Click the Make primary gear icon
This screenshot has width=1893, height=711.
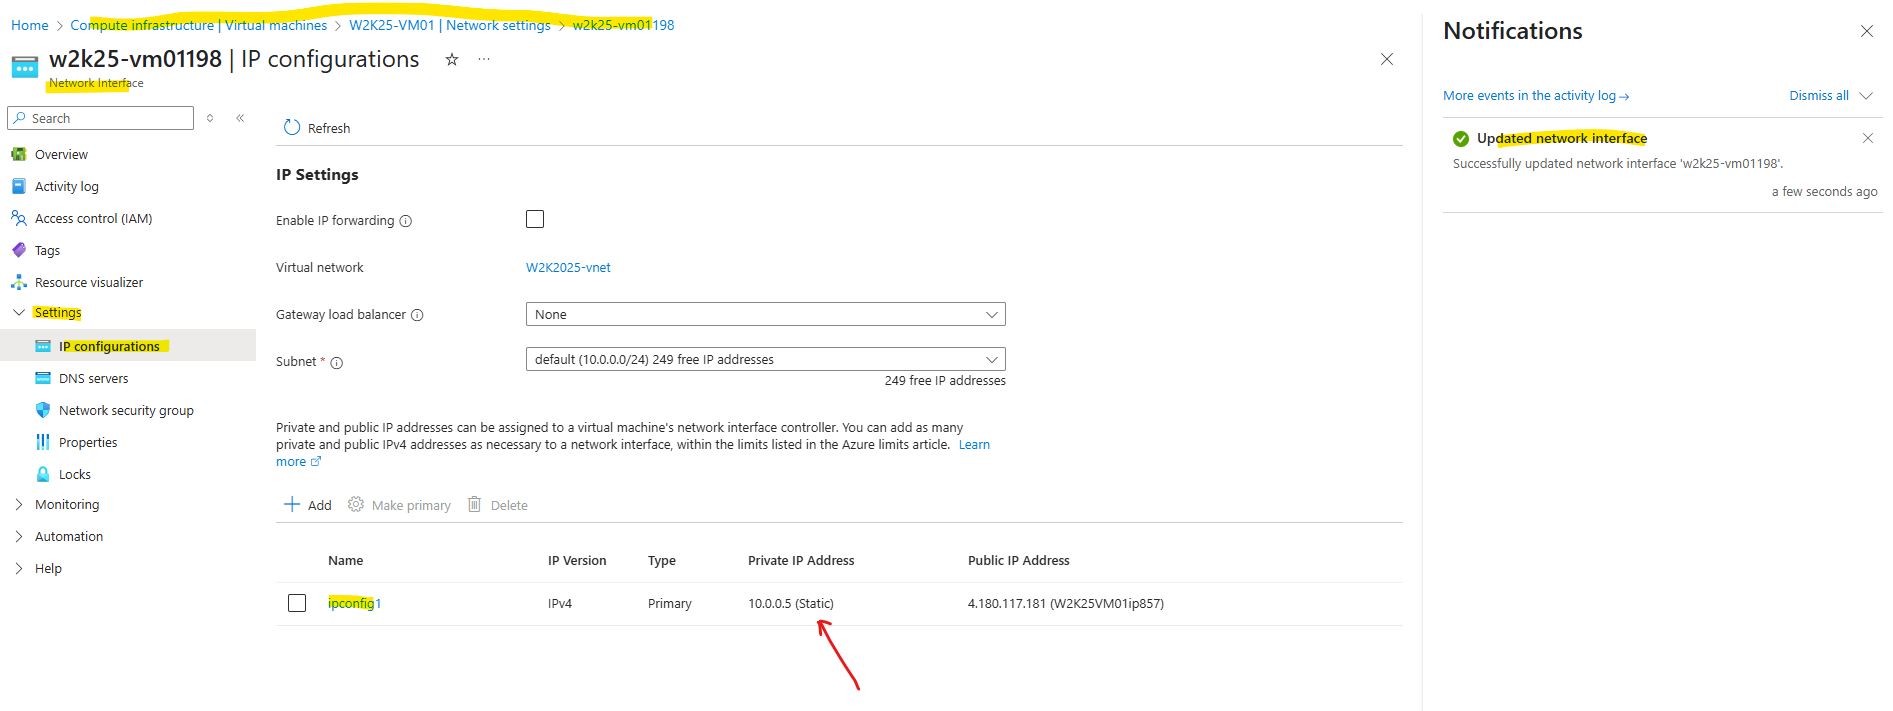pos(356,504)
